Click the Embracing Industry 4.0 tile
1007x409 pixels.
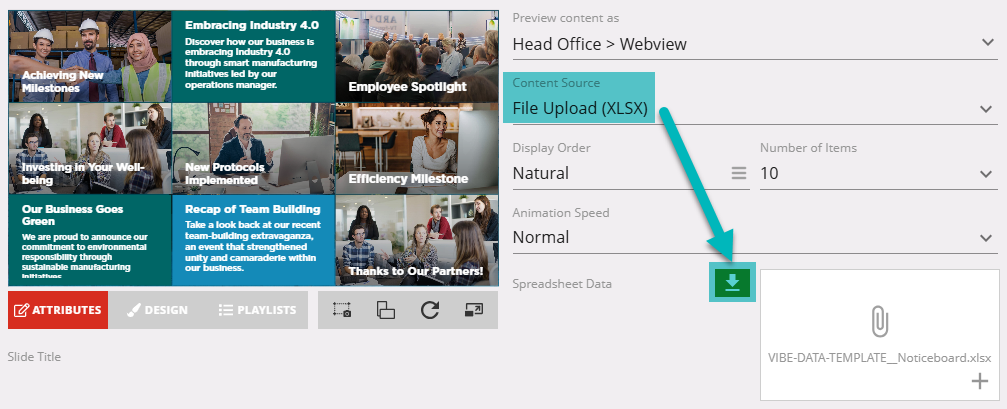click(x=253, y=57)
